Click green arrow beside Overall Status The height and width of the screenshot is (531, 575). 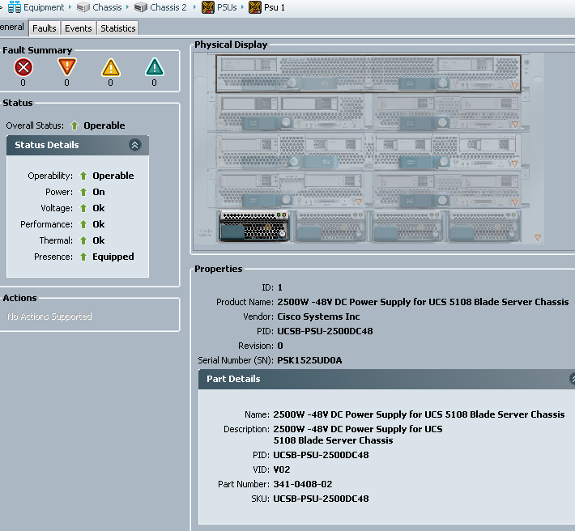(74, 126)
